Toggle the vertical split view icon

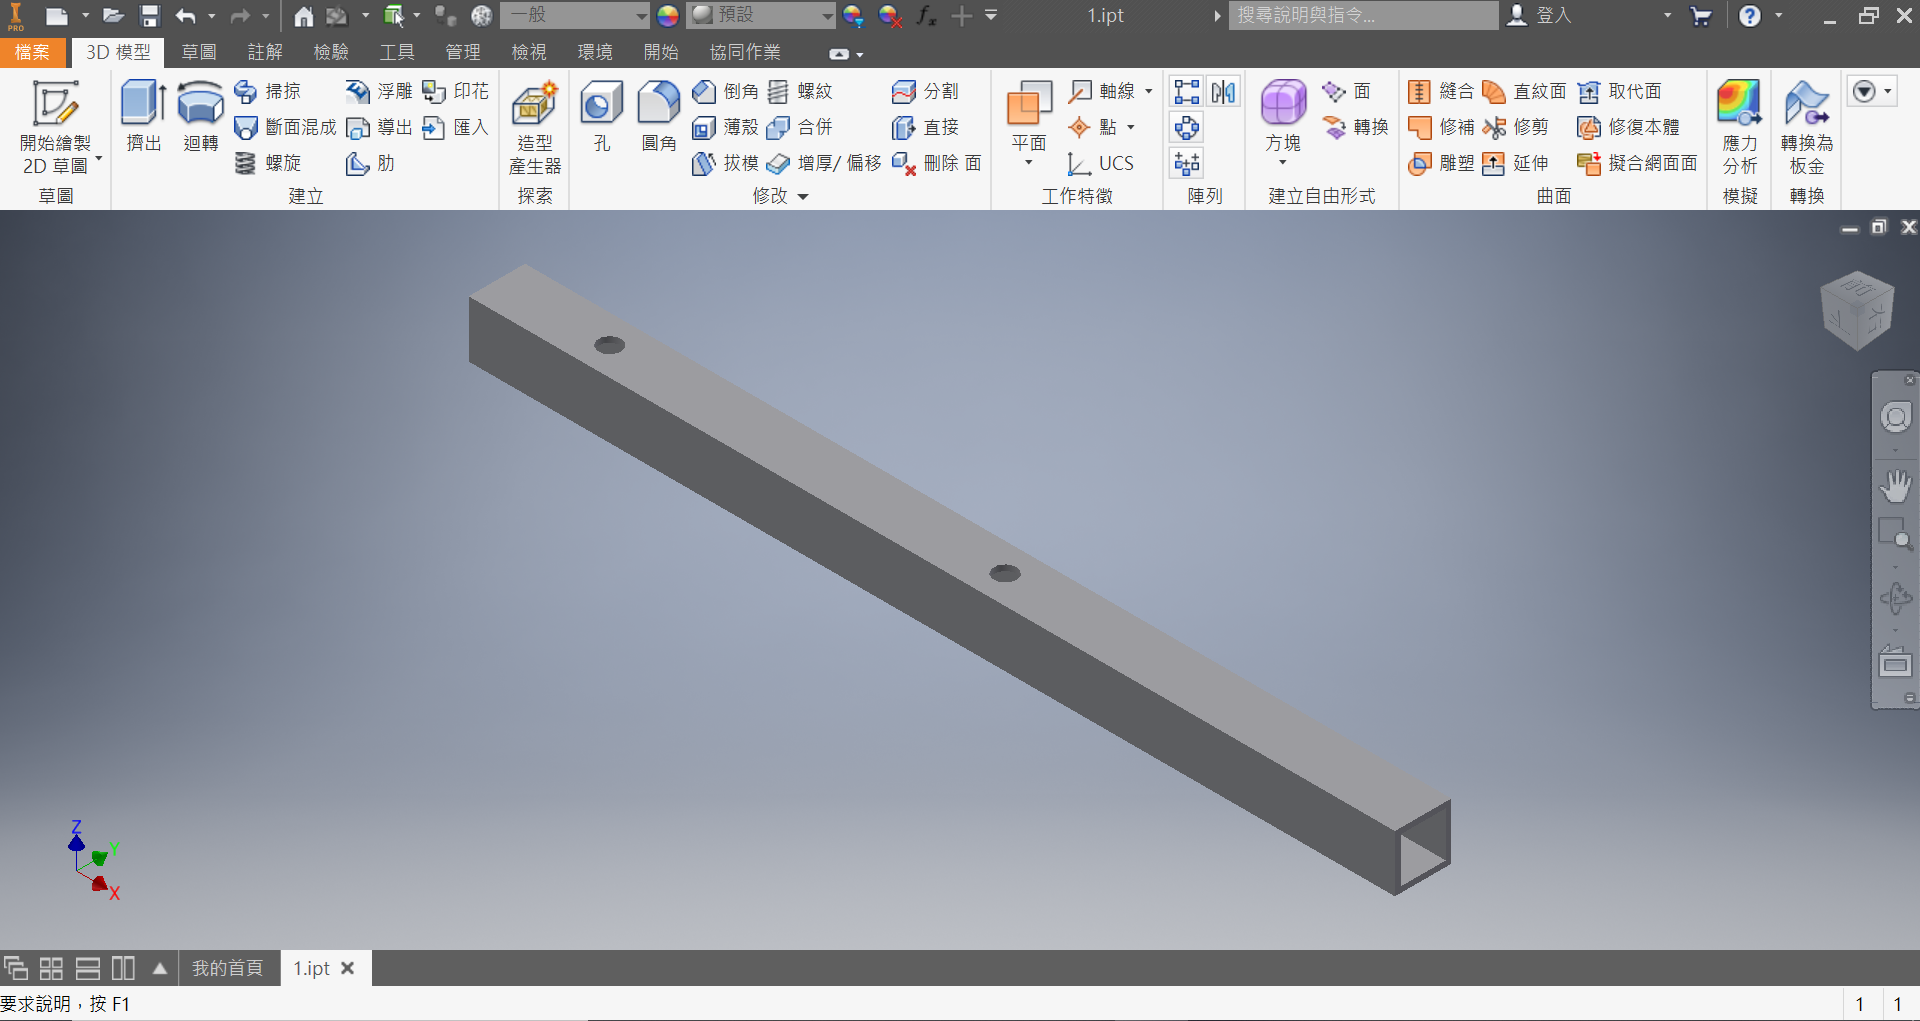click(x=123, y=968)
